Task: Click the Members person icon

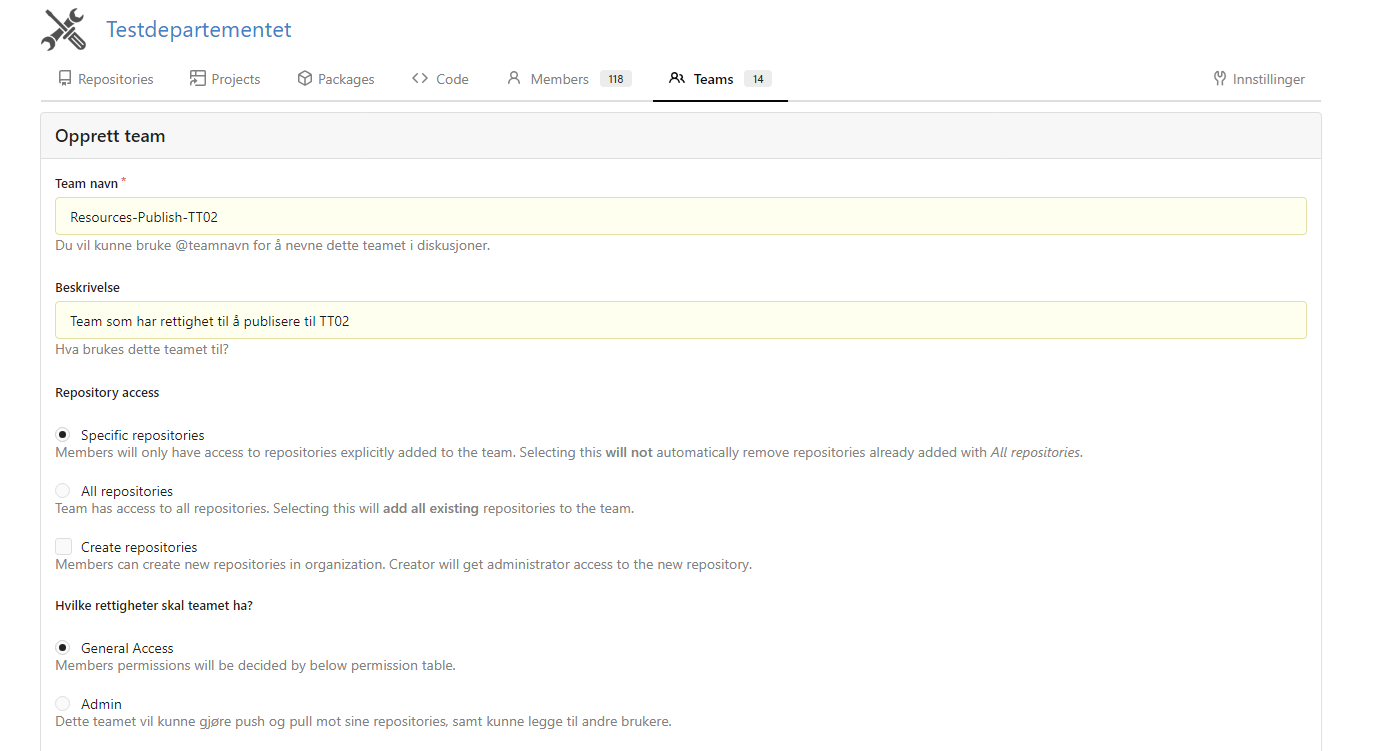Action: click(x=514, y=79)
